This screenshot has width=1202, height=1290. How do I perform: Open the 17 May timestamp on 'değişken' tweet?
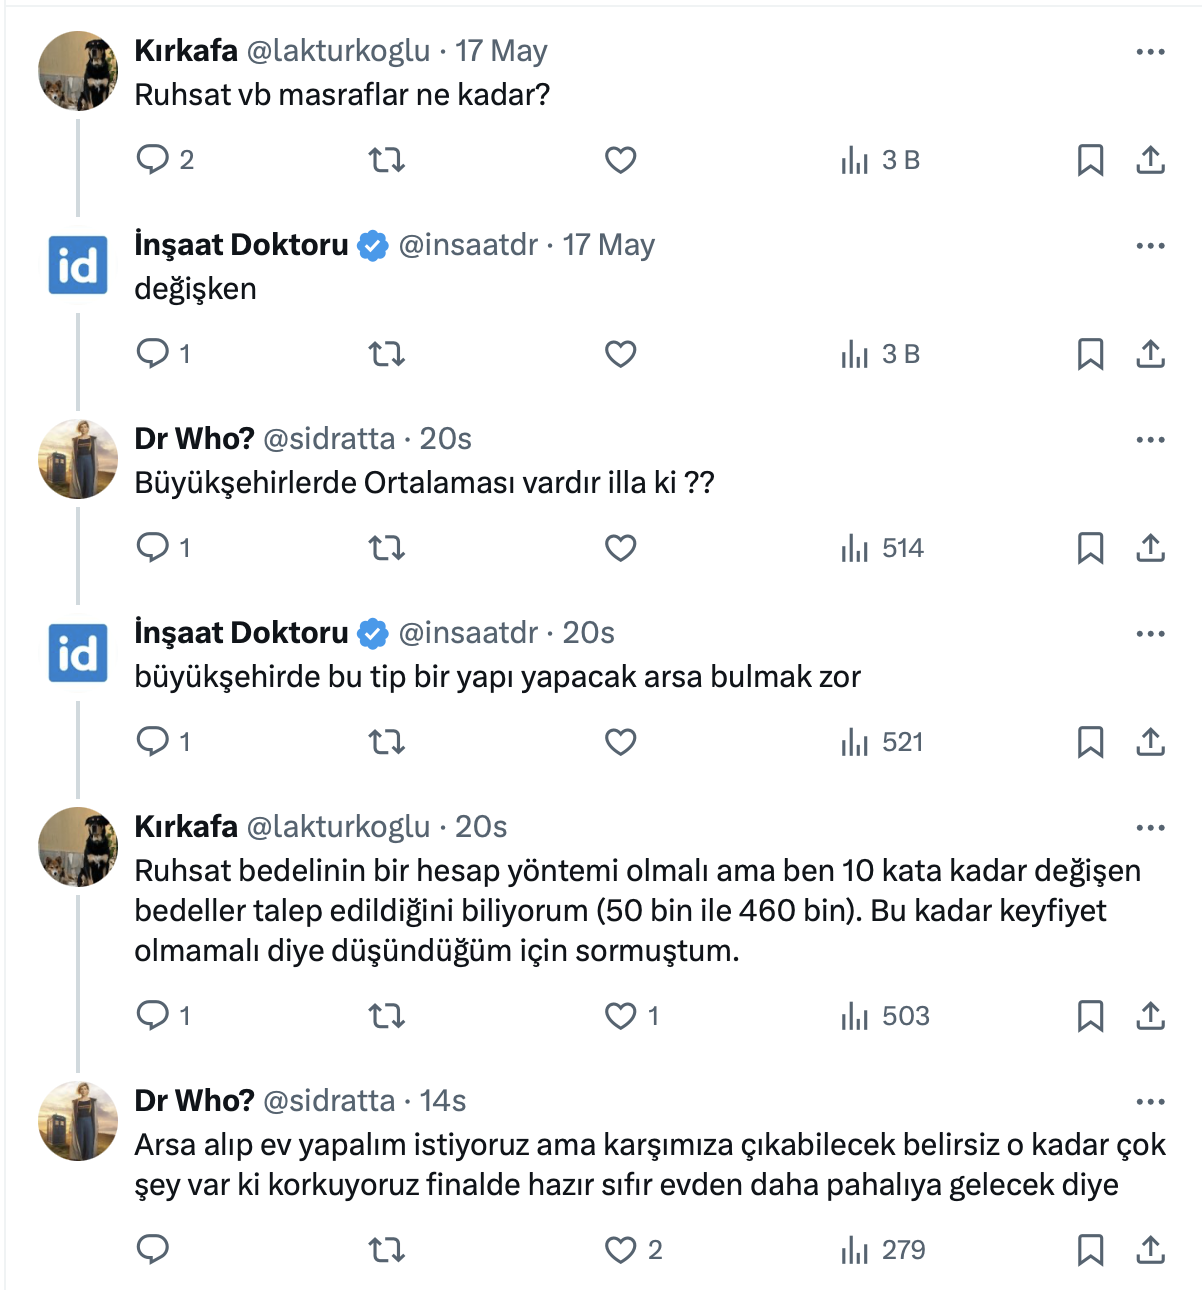click(x=608, y=245)
